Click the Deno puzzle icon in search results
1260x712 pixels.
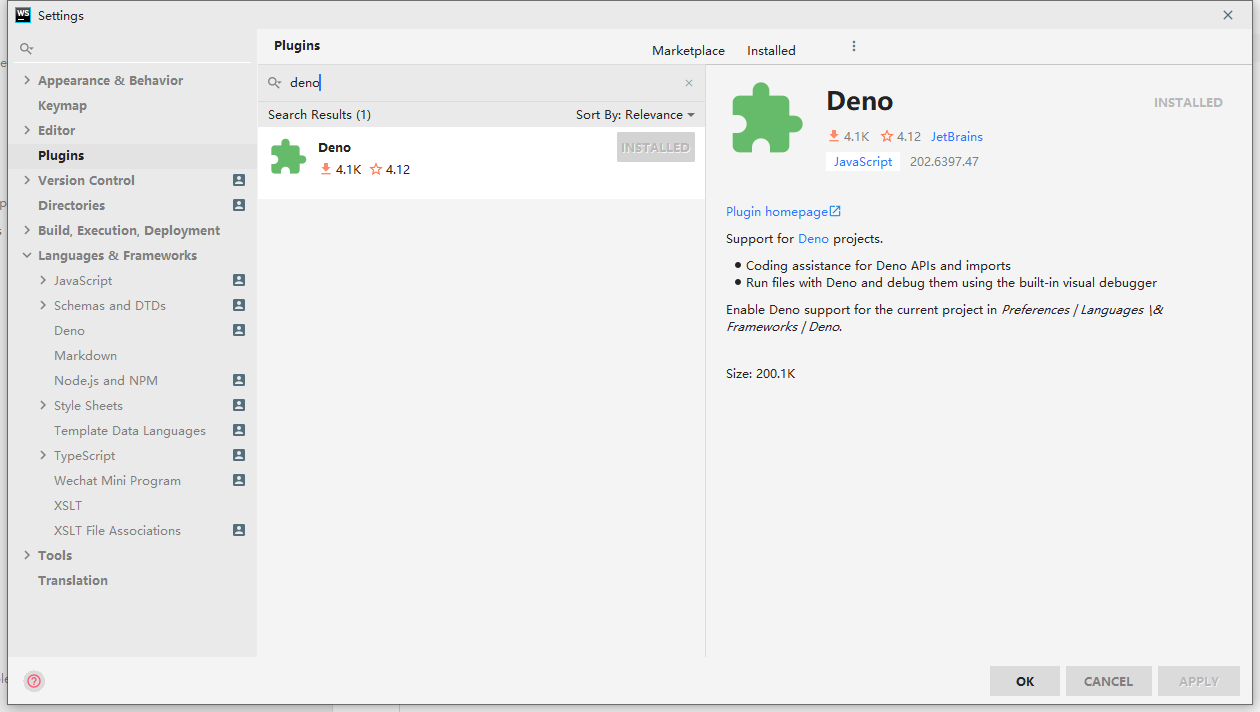click(x=288, y=156)
